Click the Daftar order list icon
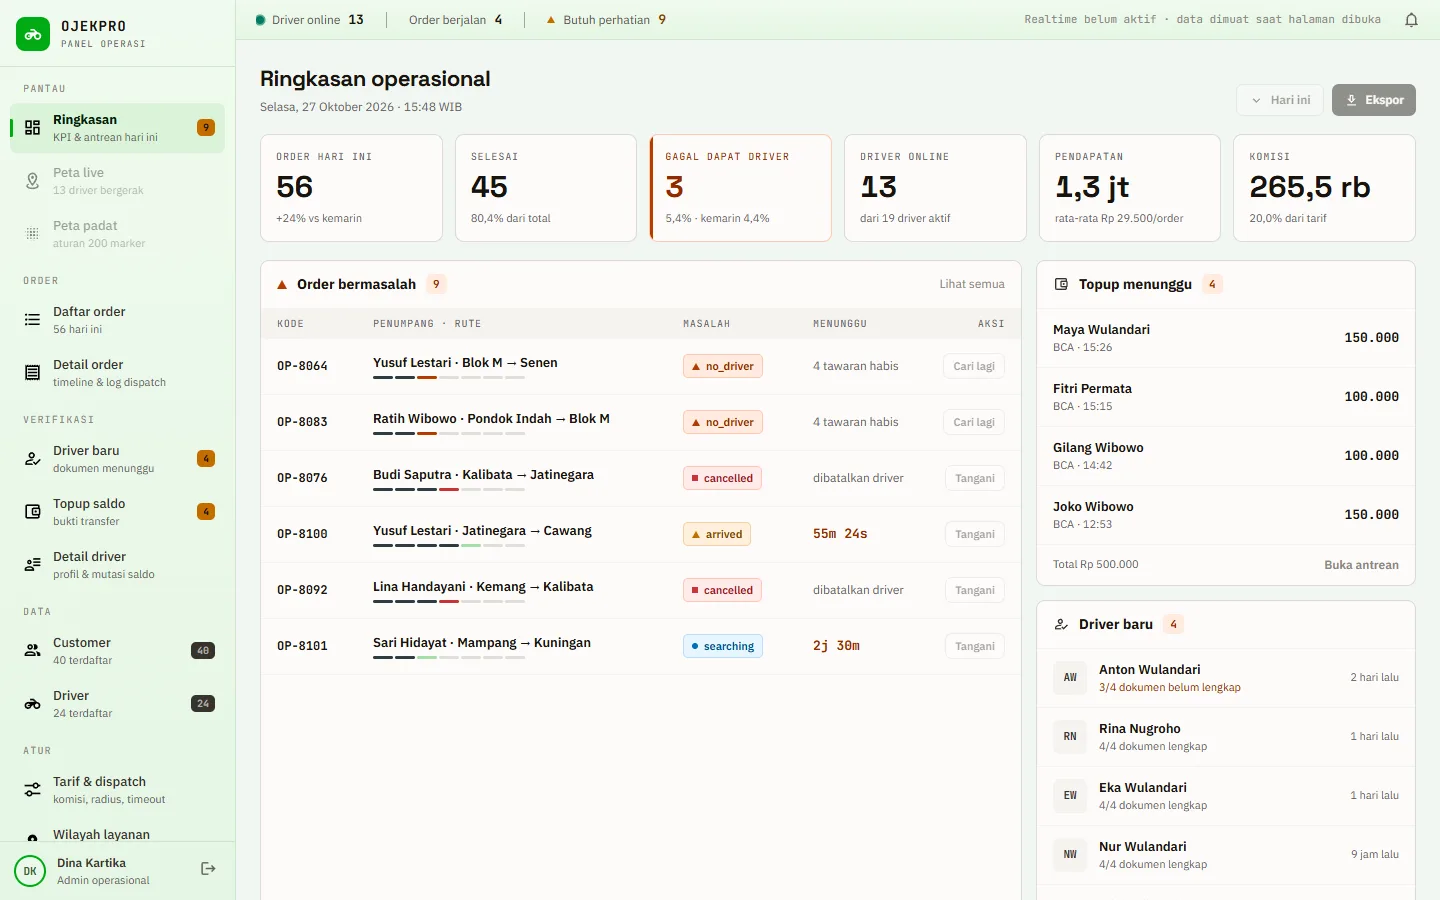 coord(33,320)
